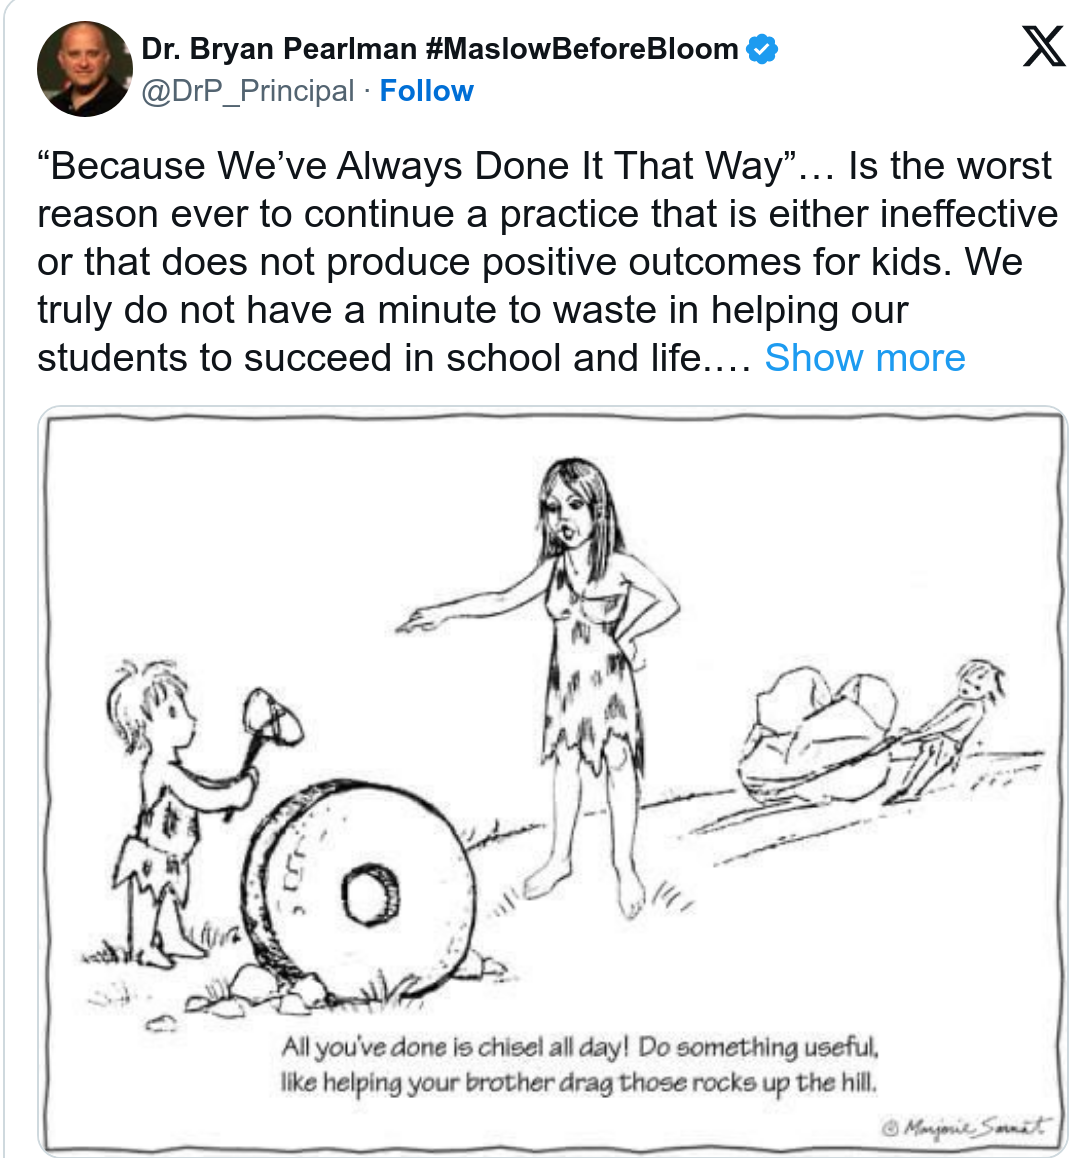
Task: Expand the tweet with Show more
Action: [864, 358]
